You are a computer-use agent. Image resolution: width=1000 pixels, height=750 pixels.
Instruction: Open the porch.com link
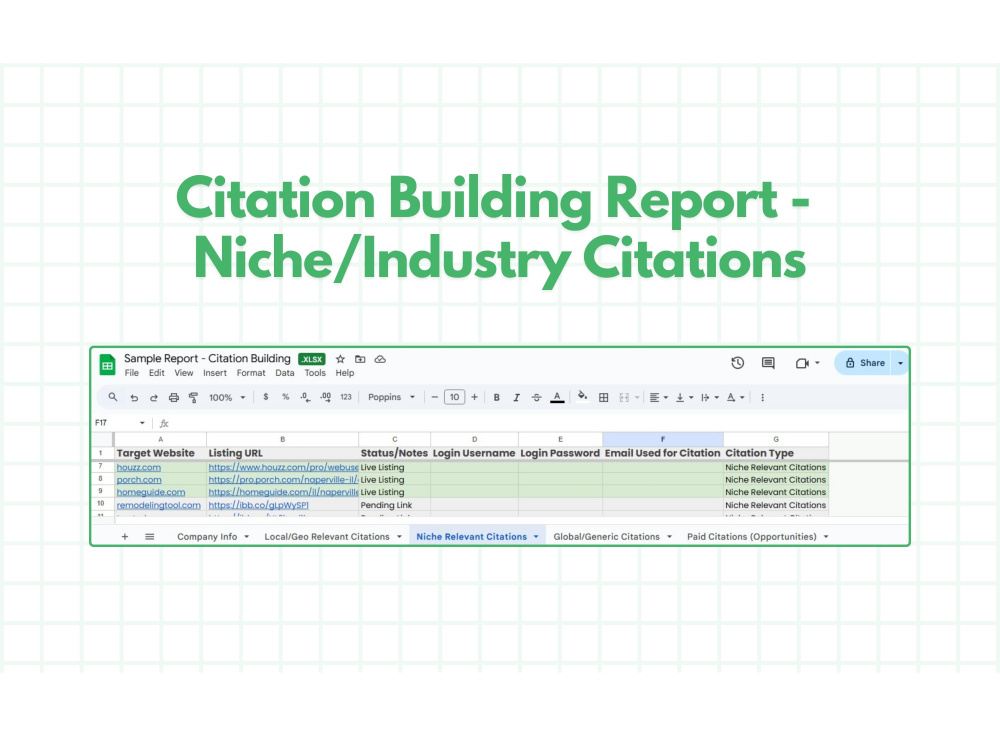point(139,480)
